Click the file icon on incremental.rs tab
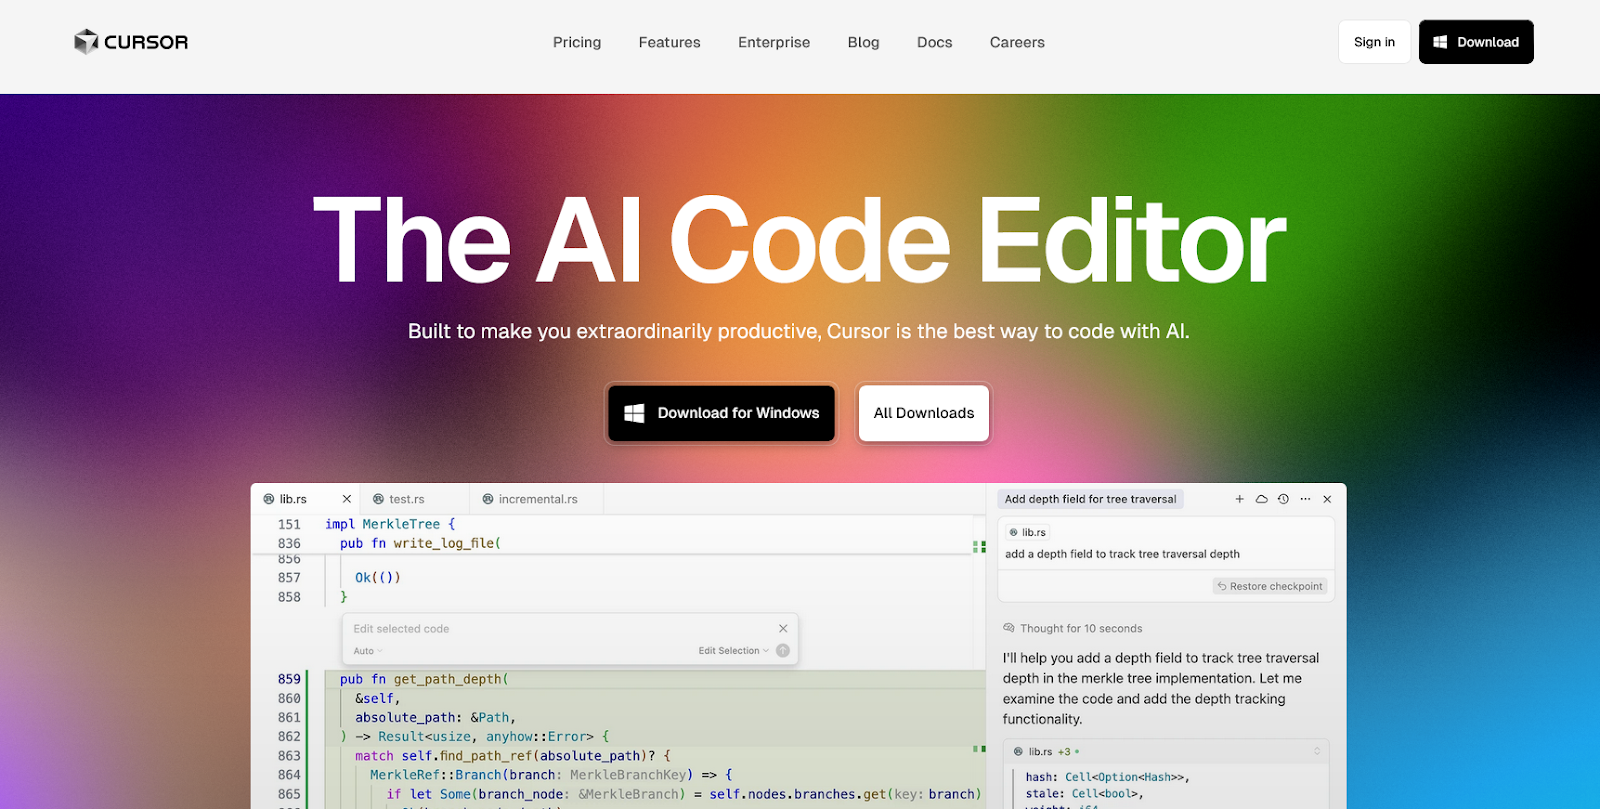 pyautogui.click(x=488, y=499)
